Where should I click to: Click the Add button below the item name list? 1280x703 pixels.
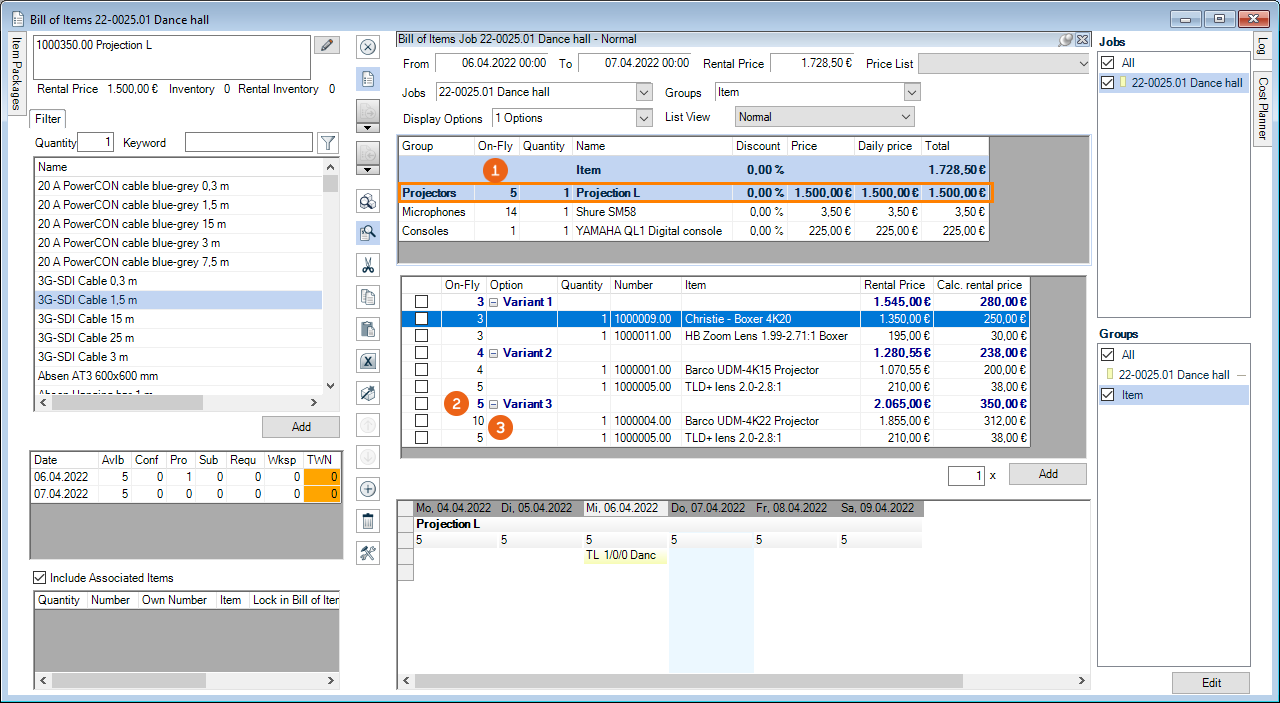pos(300,427)
